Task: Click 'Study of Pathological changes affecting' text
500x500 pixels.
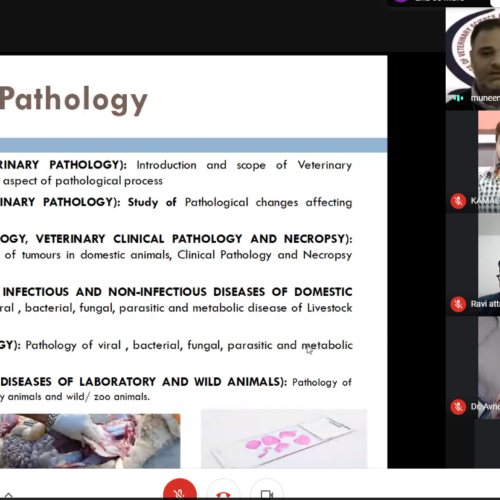Action: click(x=240, y=202)
